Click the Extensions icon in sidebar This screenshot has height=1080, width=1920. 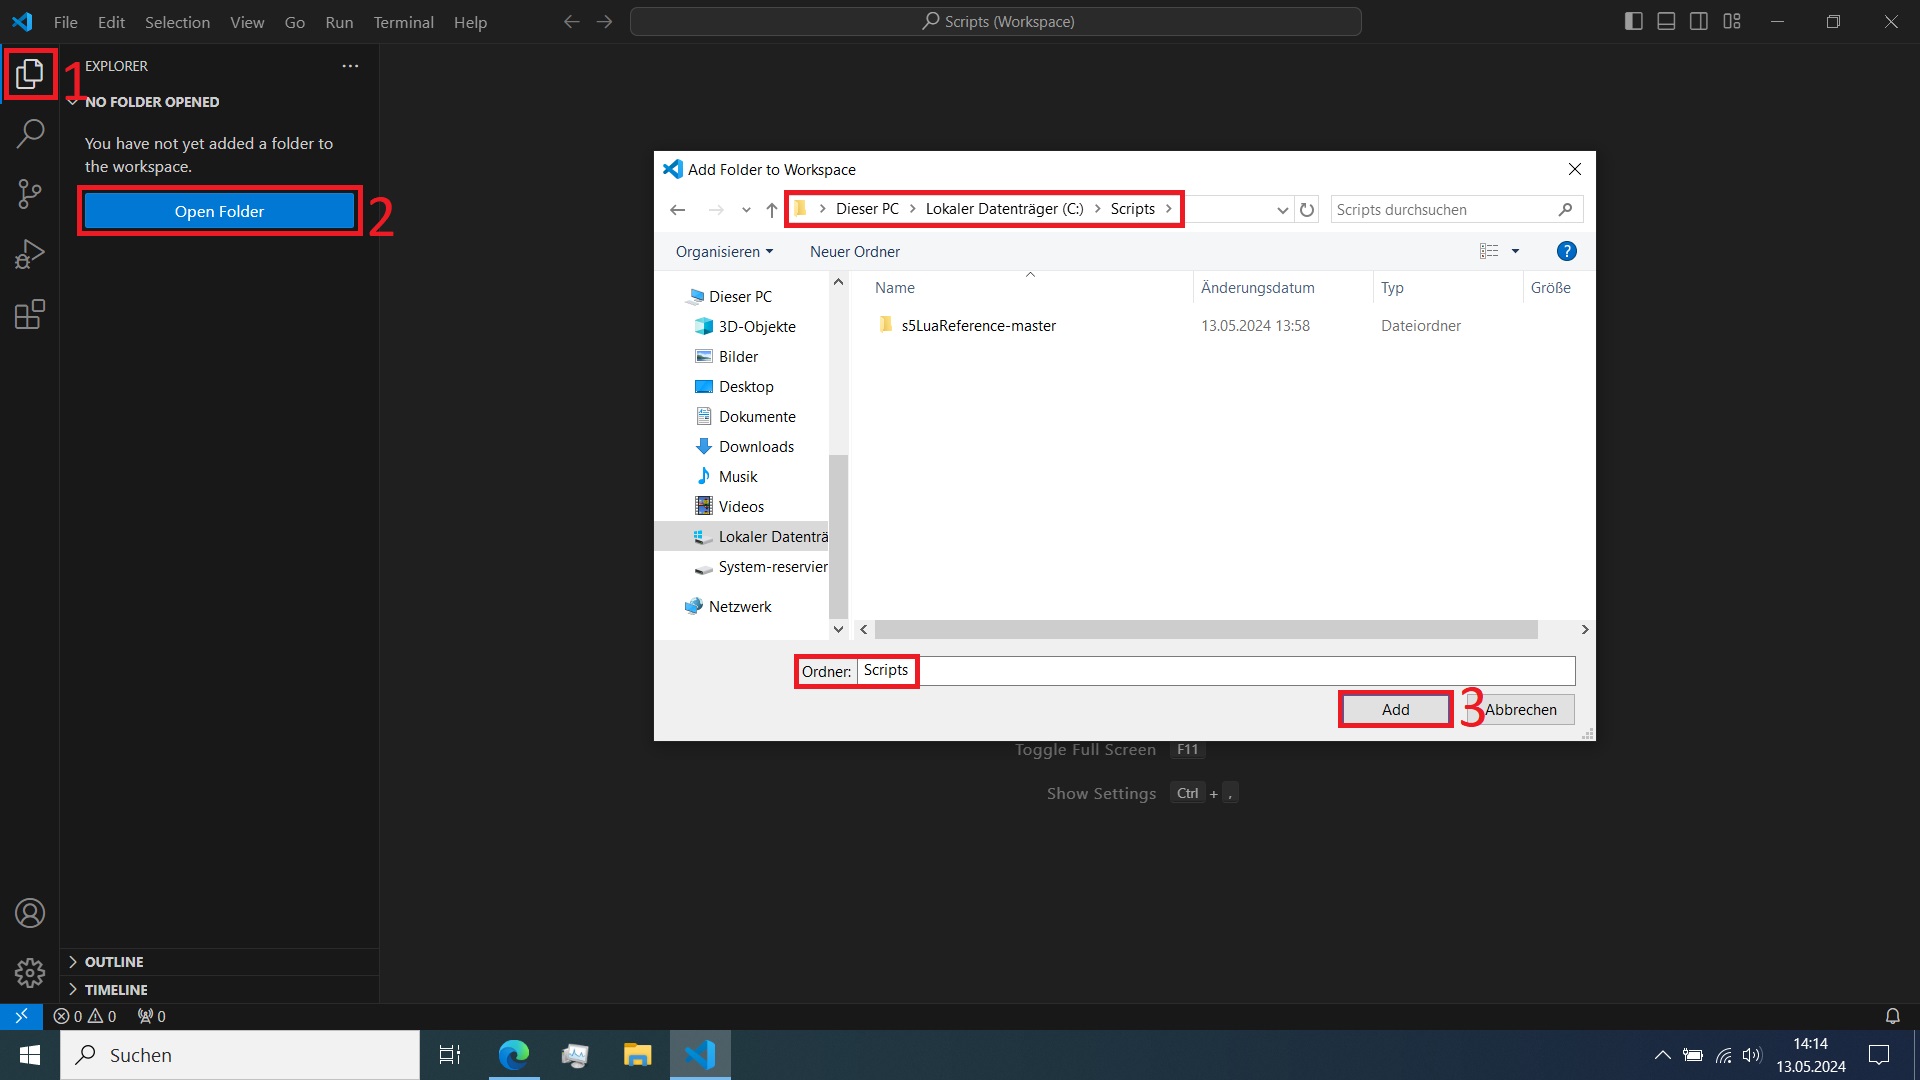[x=29, y=315]
